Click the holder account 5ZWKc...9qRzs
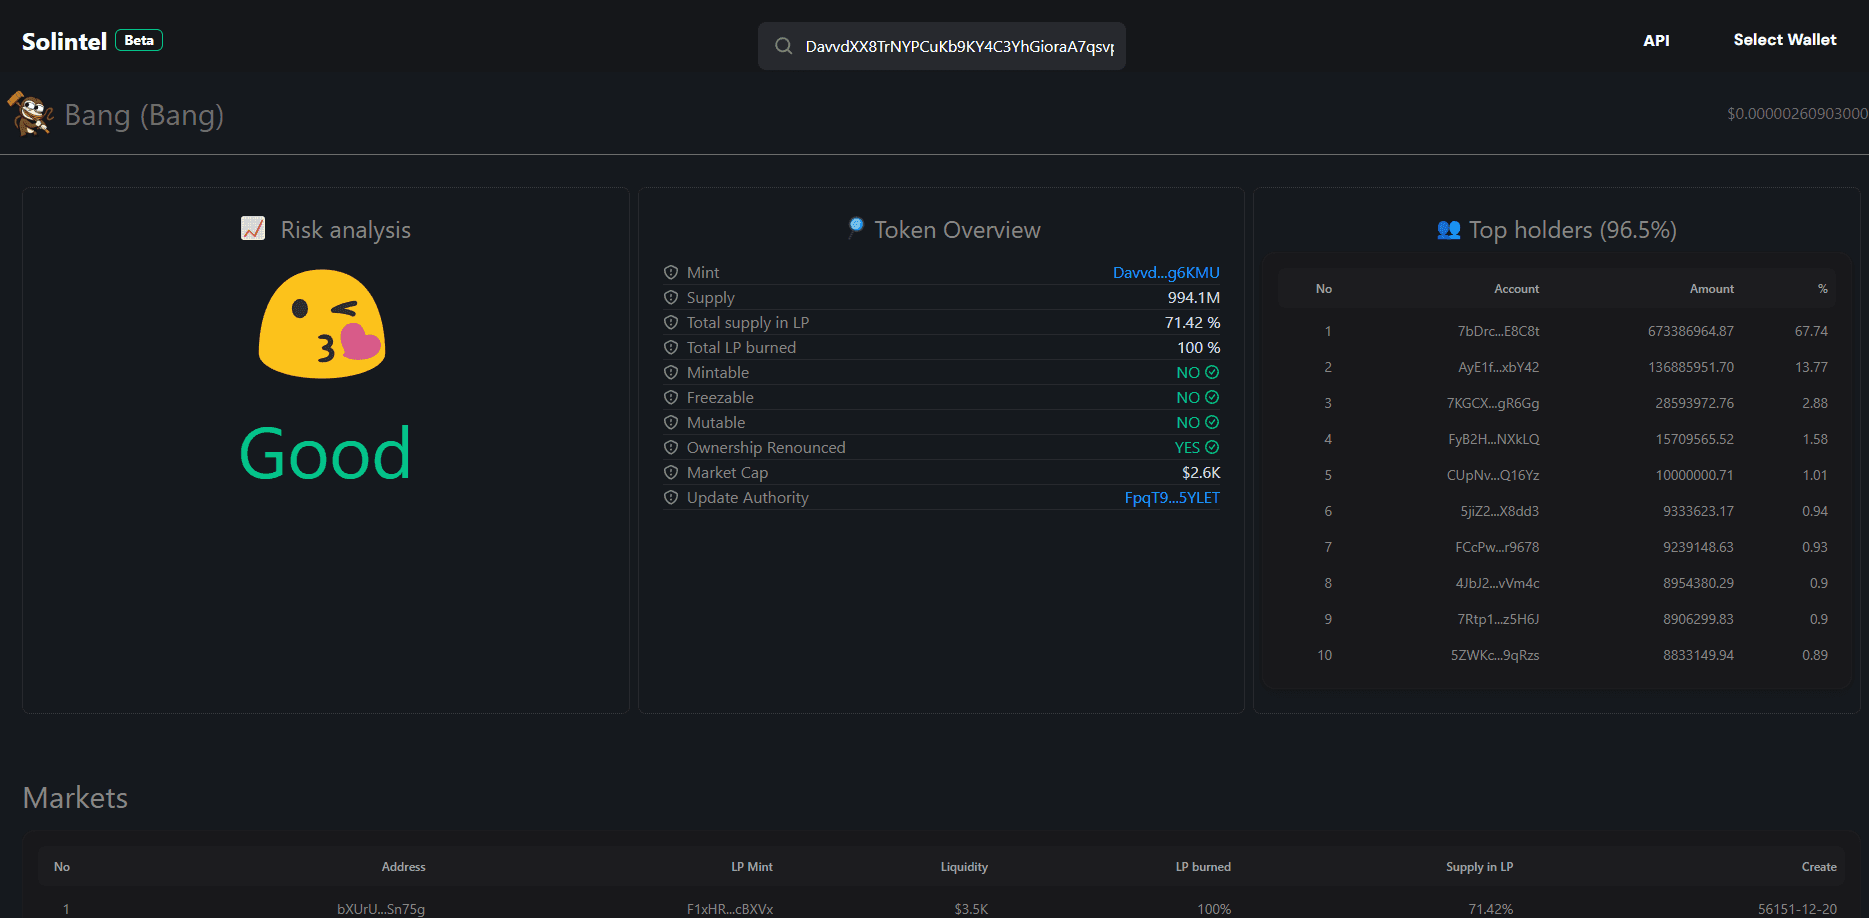This screenshot has width=1869, height=918. [1495, 655]
